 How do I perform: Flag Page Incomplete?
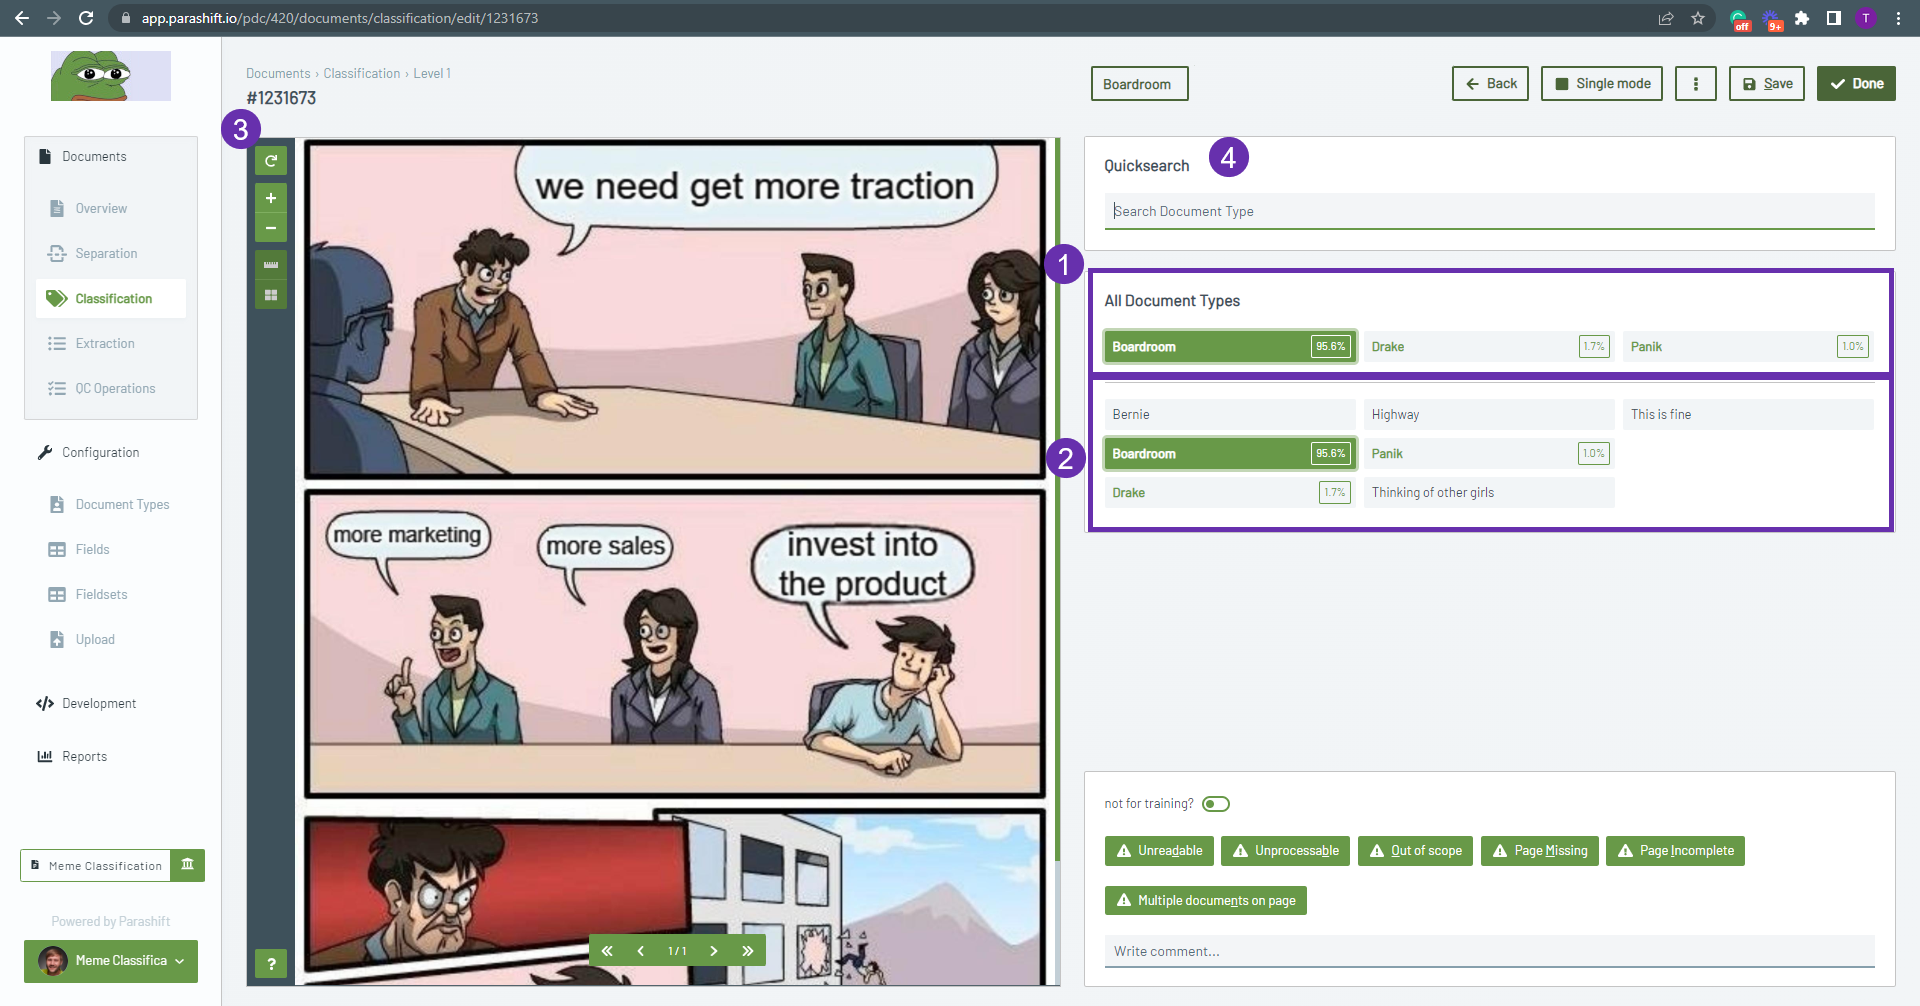(1675, 851)
